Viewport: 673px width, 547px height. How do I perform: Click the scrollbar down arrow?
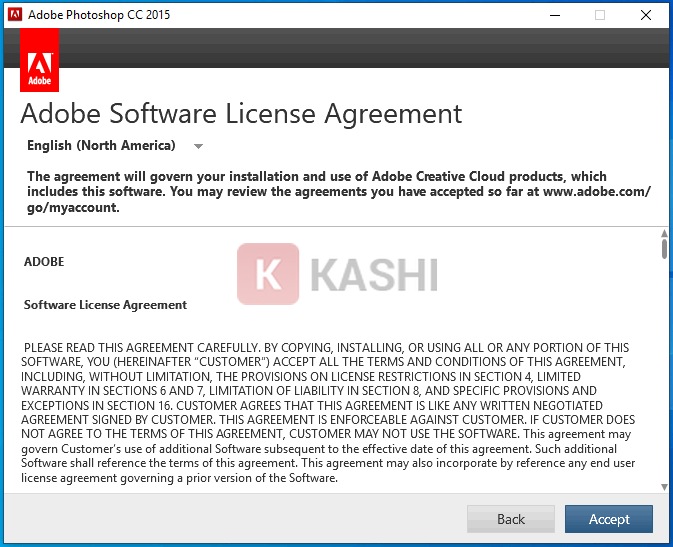coord(664,487)
